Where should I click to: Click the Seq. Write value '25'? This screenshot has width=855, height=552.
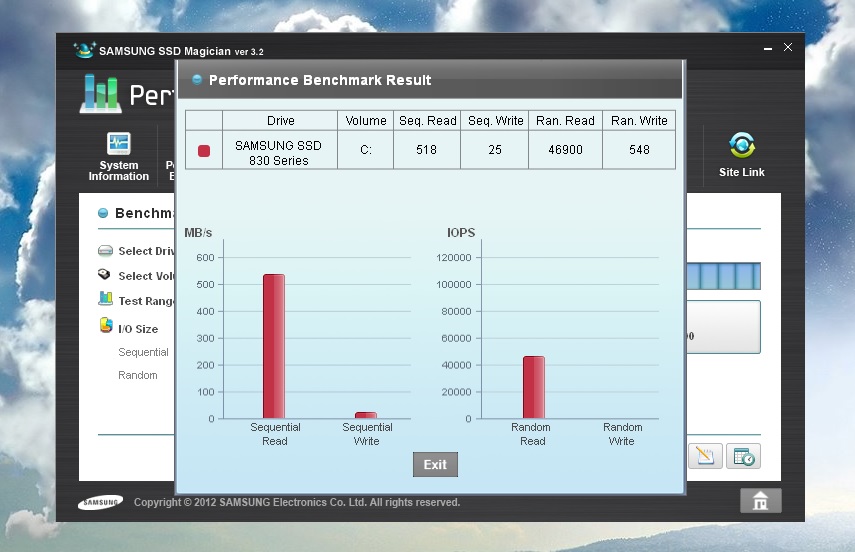point(495,150)
